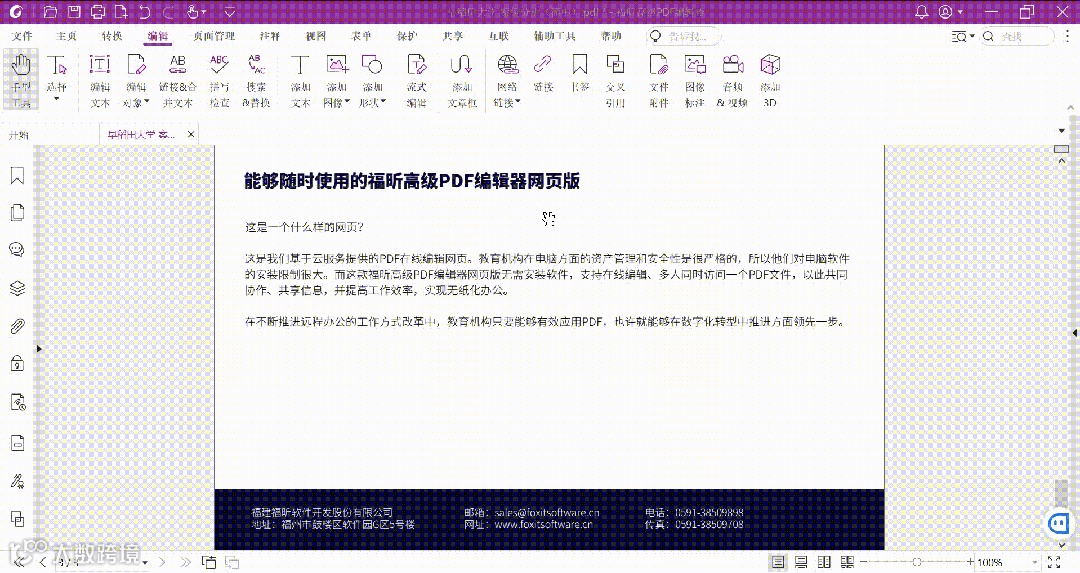The width and height of the screenshot is (1080, 573).
Task: Expand the Select (选择) tool dropdown arrow
Action: click(56, 100)
